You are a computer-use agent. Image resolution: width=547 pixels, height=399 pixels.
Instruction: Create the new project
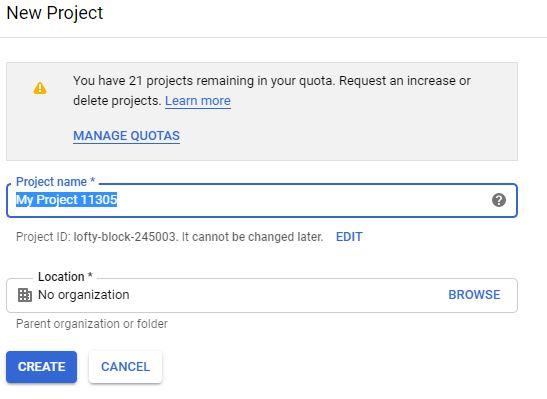tap(42, 367)
